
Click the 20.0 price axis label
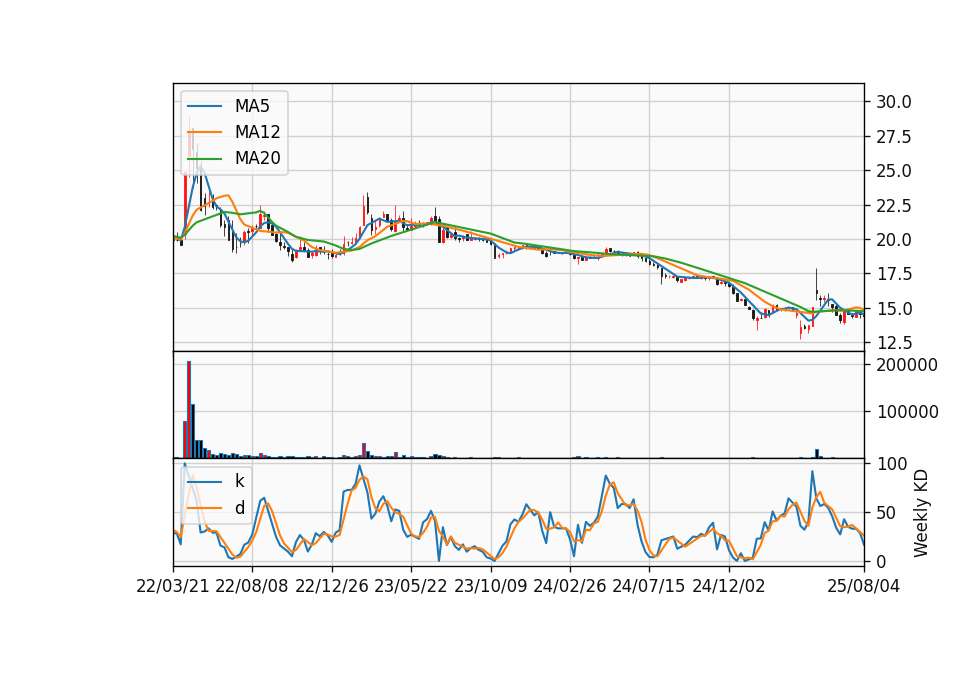(893, 240)
